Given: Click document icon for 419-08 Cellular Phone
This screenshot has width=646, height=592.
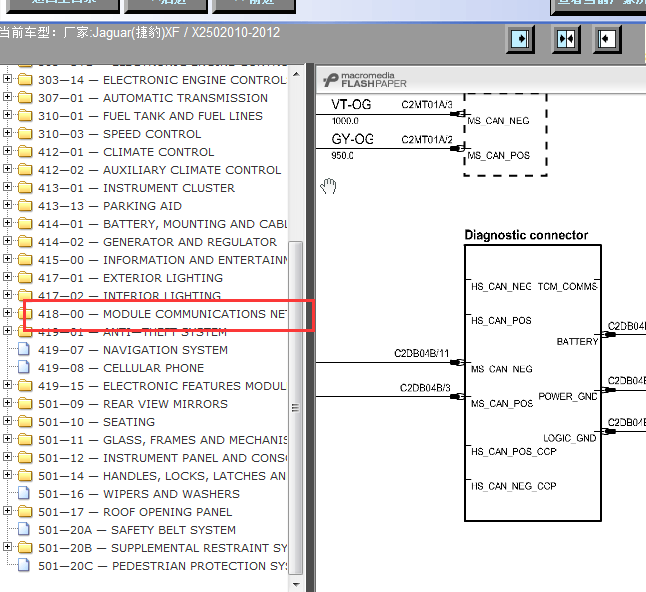Looking at the screenshot, I should point(24,367).
